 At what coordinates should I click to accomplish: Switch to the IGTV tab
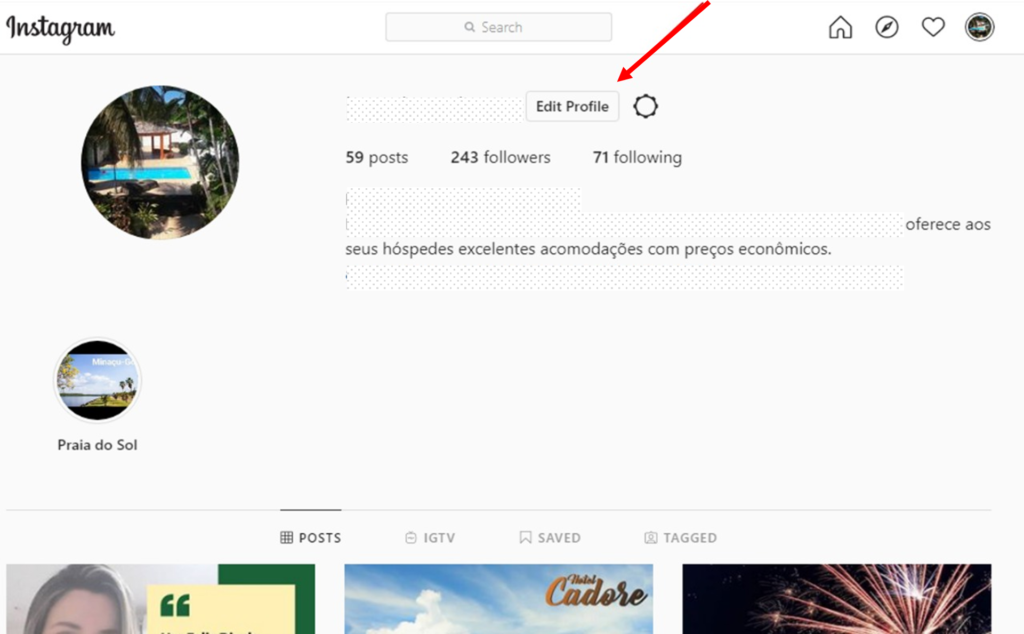(x=430, y=537)
